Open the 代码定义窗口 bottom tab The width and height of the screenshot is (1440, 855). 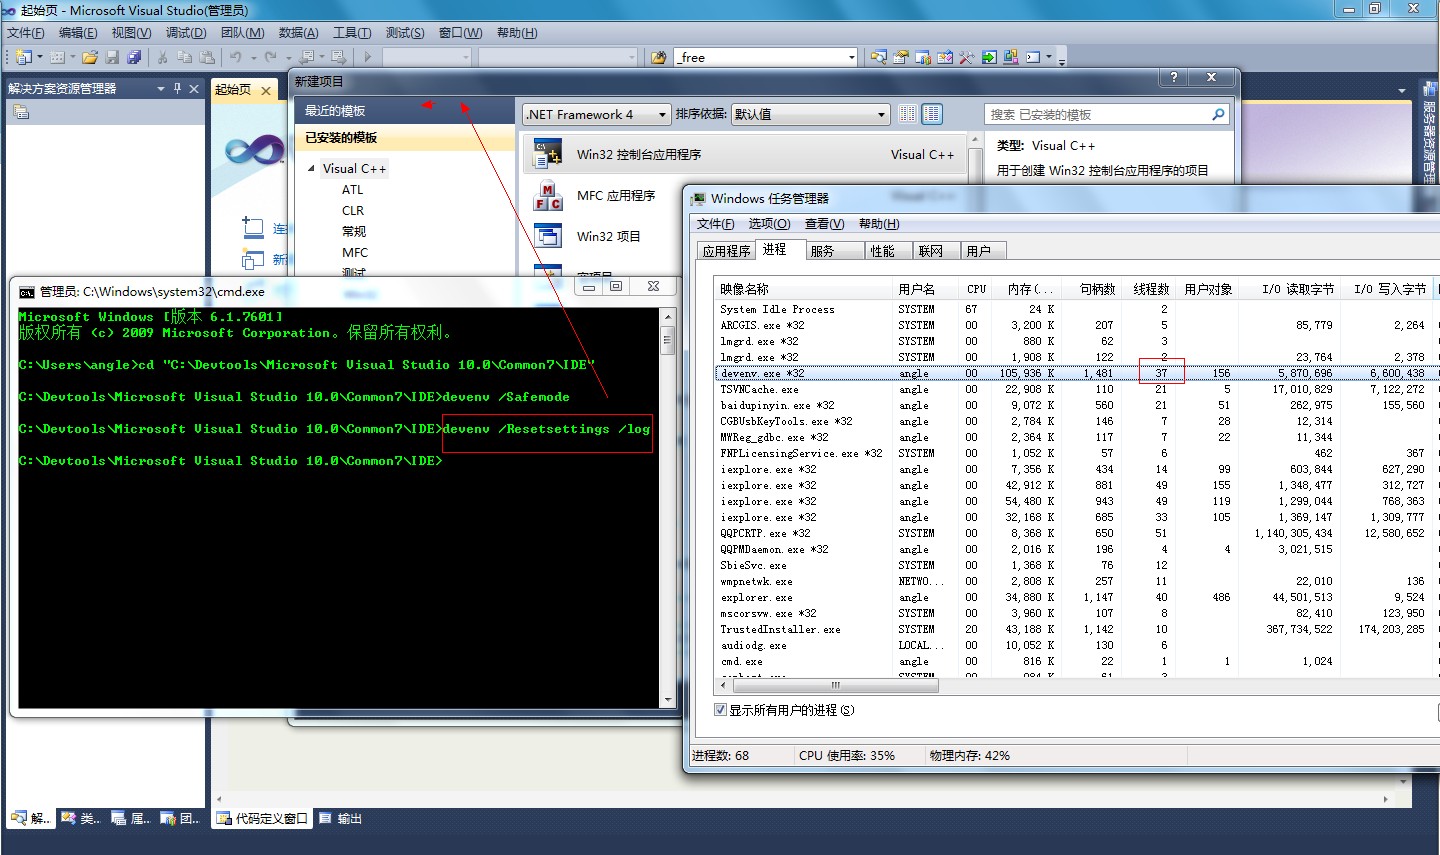[262, 818]
